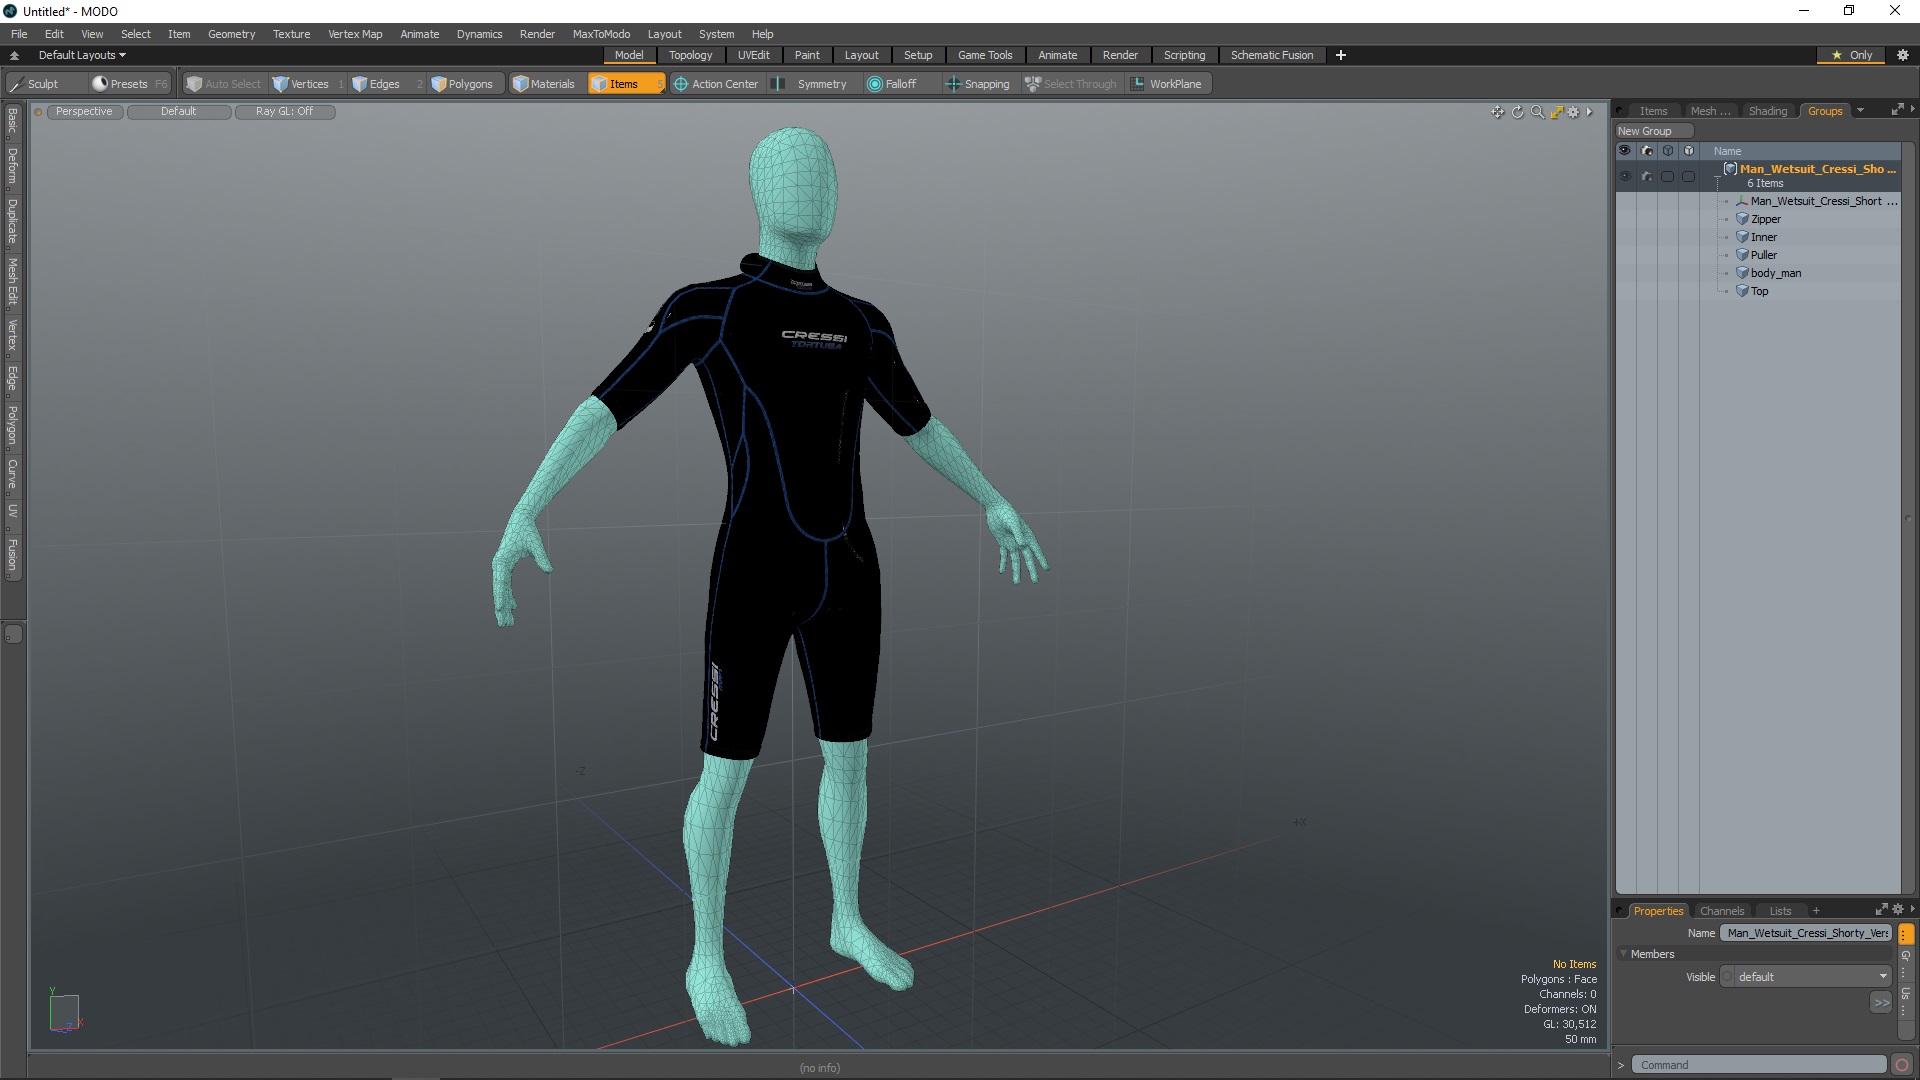The image size is (1920, 1080).
Task: Click the viewport rotate icon
Action: pyautogui.click(x=1517, y=112)
